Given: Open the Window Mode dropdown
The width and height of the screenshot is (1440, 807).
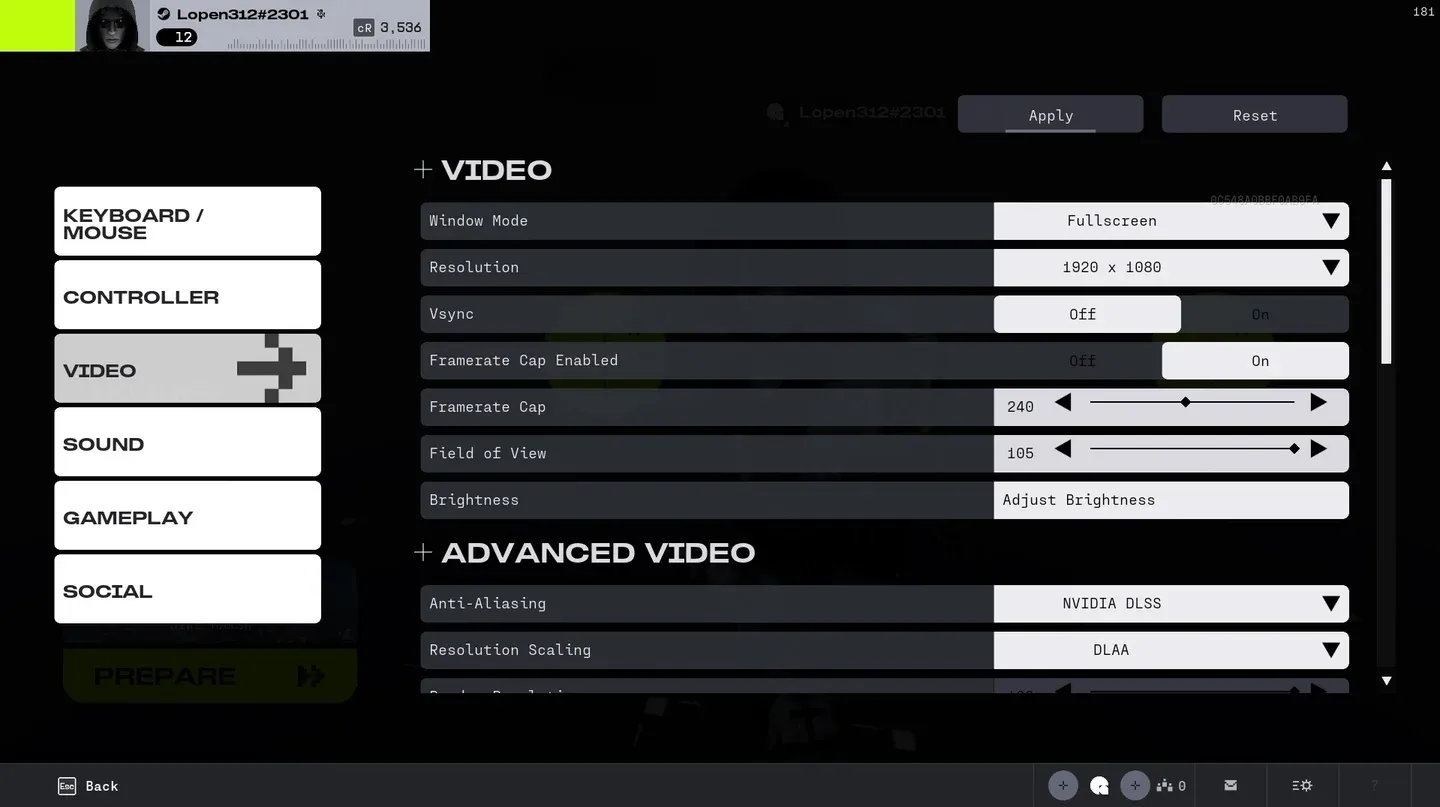Looking at the screenshot, I should pyautogui.click(x=1170, y=221).
